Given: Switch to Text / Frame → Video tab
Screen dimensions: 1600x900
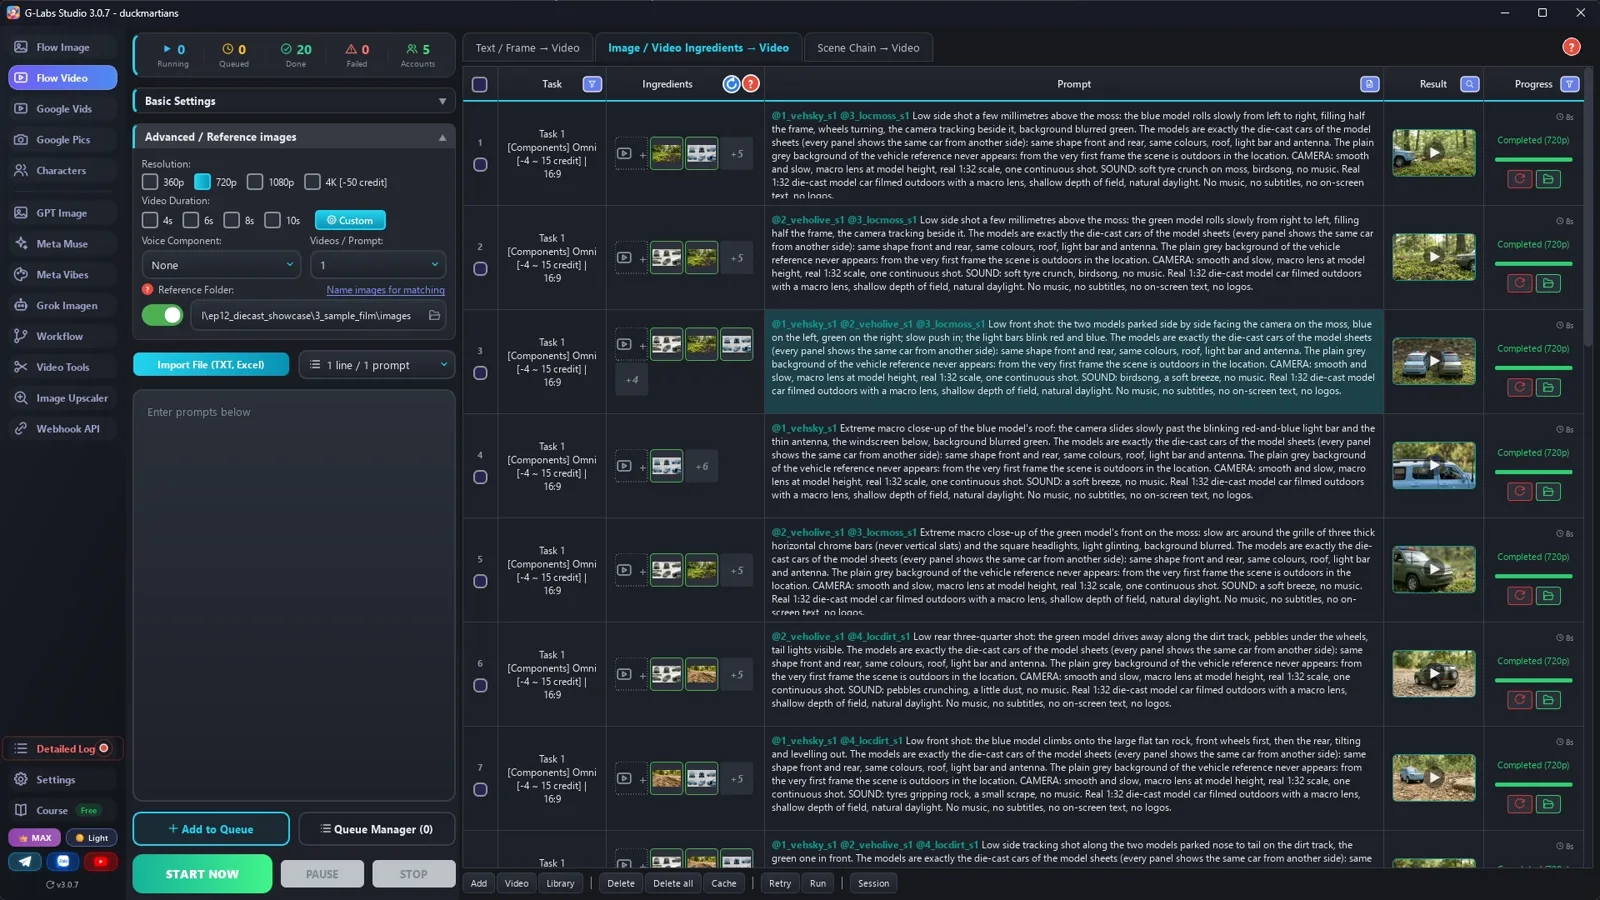Looking at the screenshot, I should click(x=527, y=48).
